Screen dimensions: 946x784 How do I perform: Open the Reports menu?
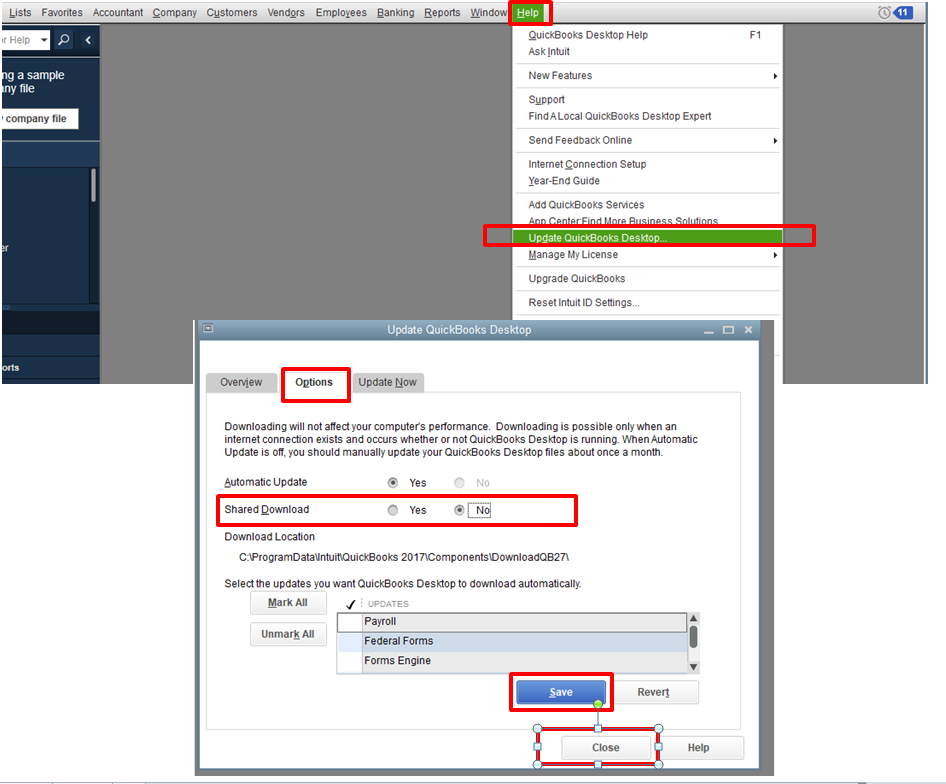tap(442, 13)
